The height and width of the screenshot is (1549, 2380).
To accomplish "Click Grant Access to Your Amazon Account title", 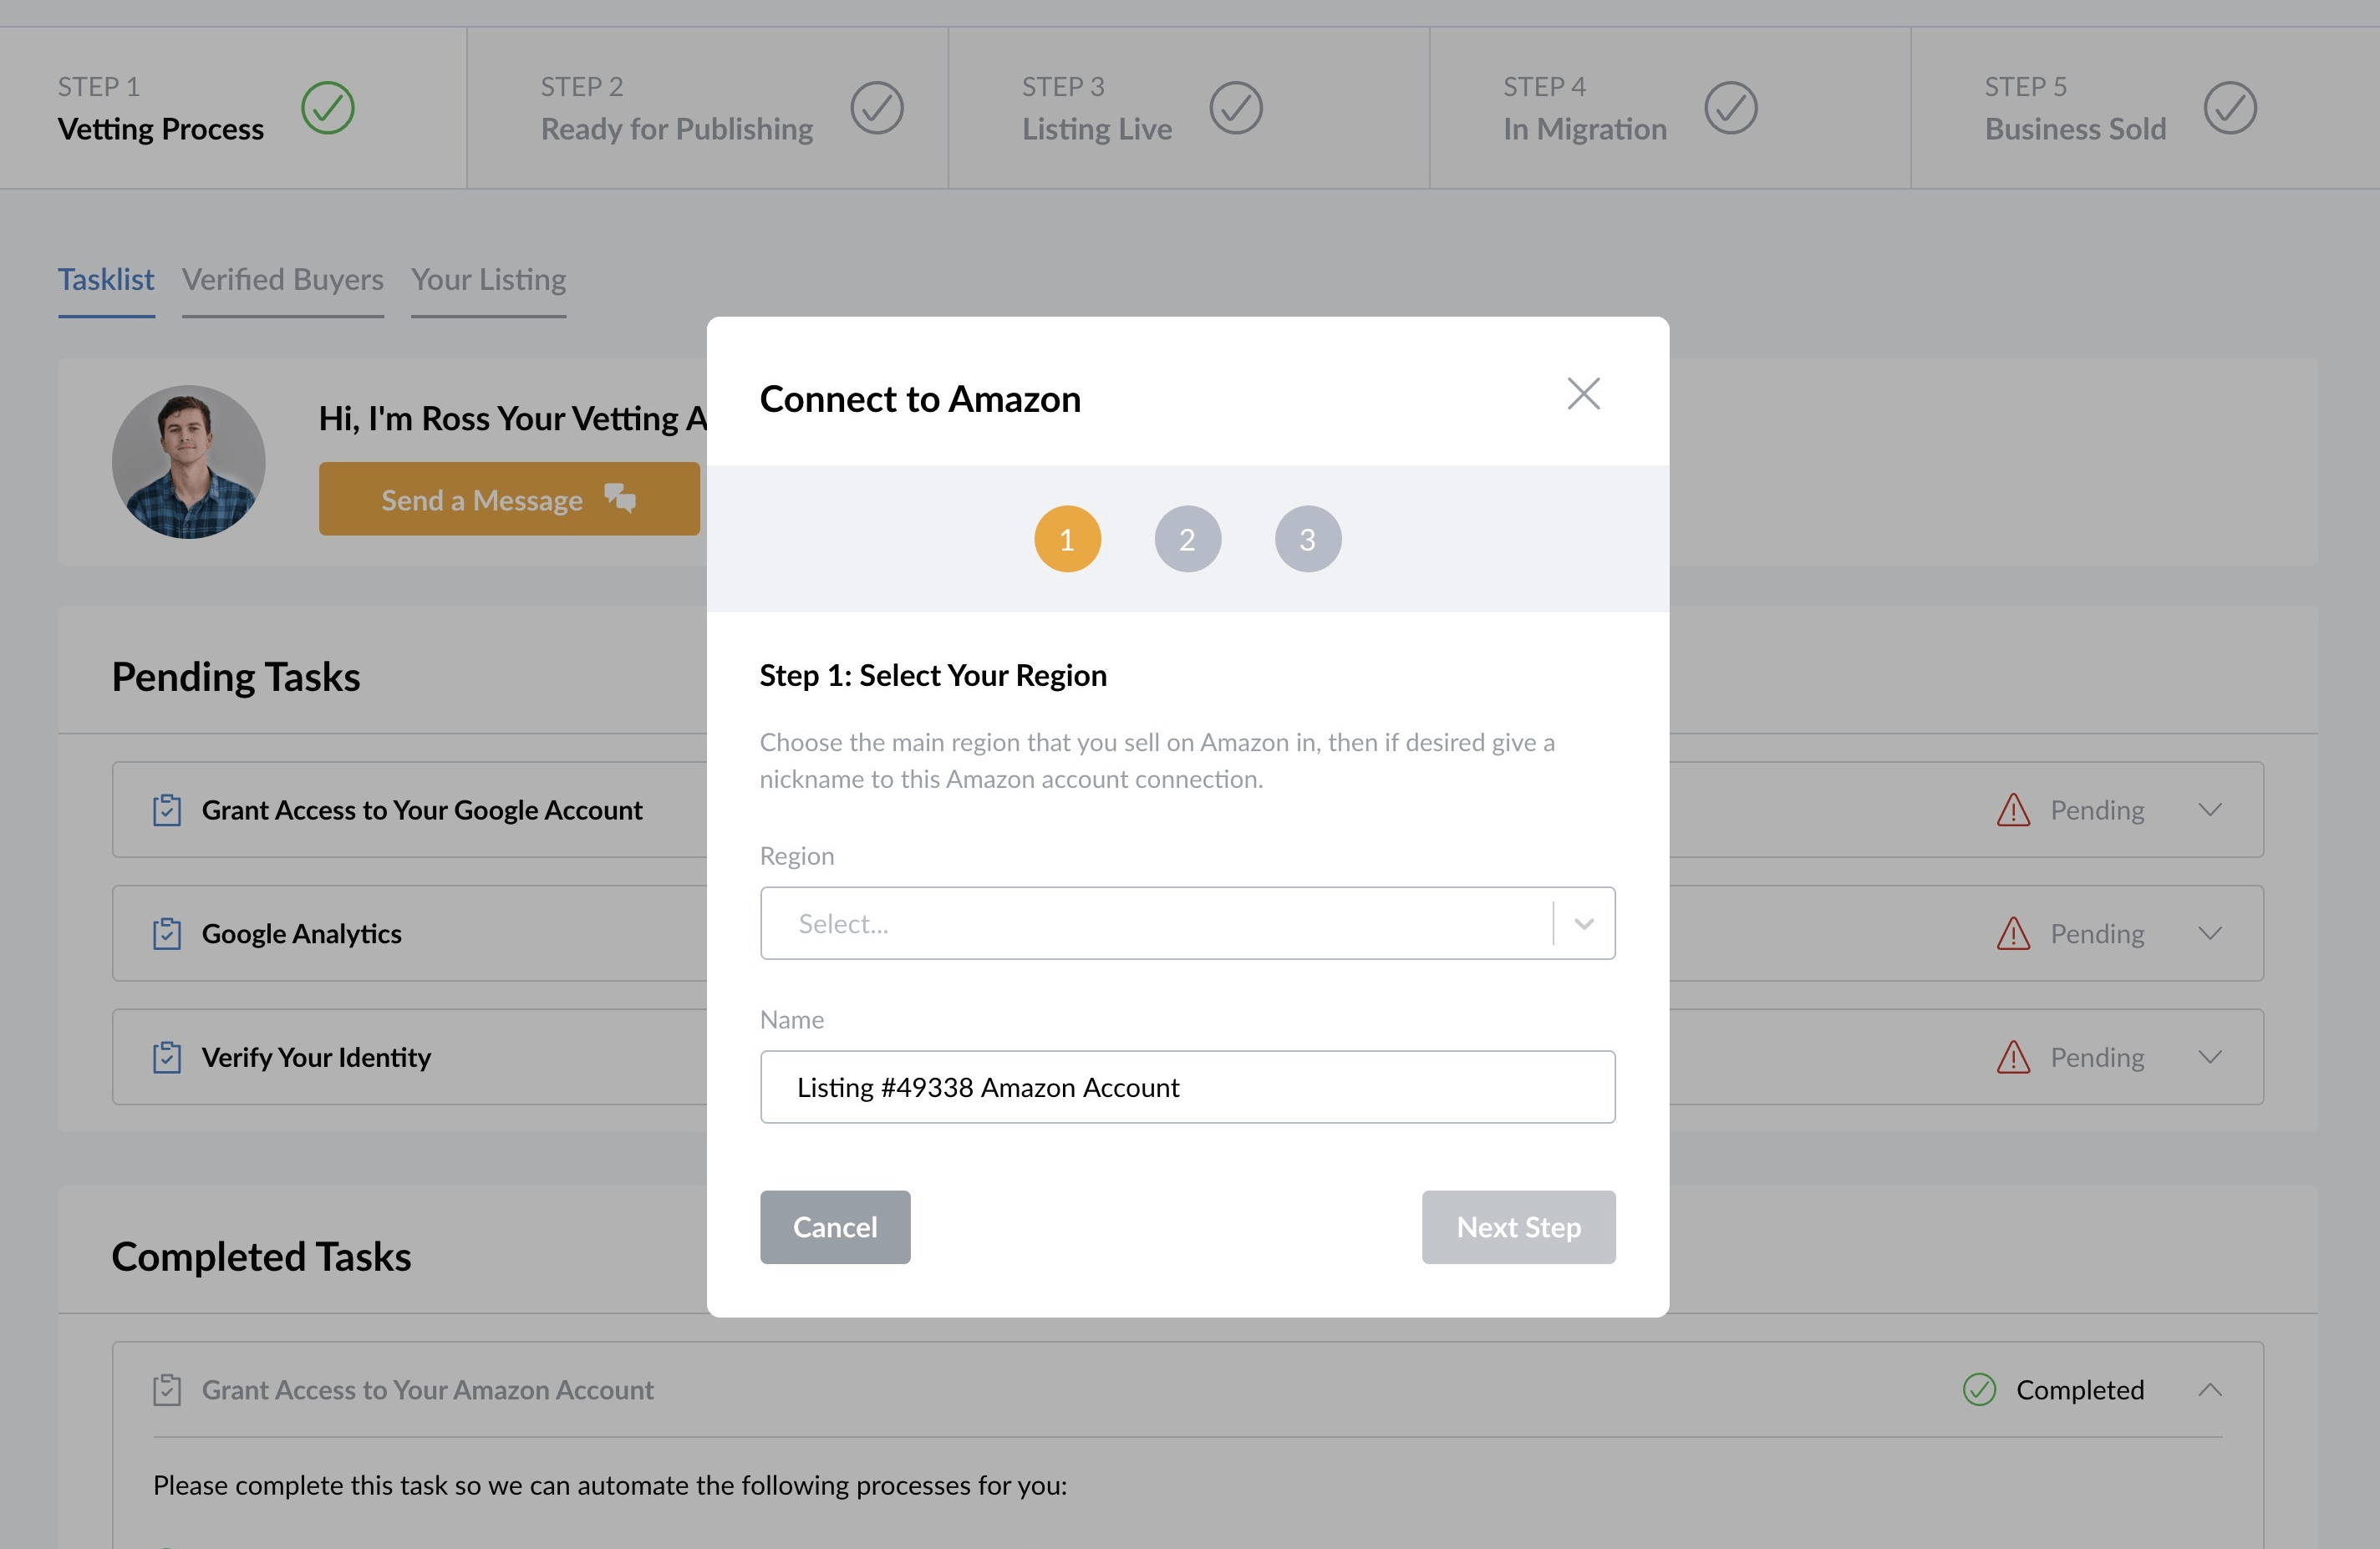I will 428,1390.
